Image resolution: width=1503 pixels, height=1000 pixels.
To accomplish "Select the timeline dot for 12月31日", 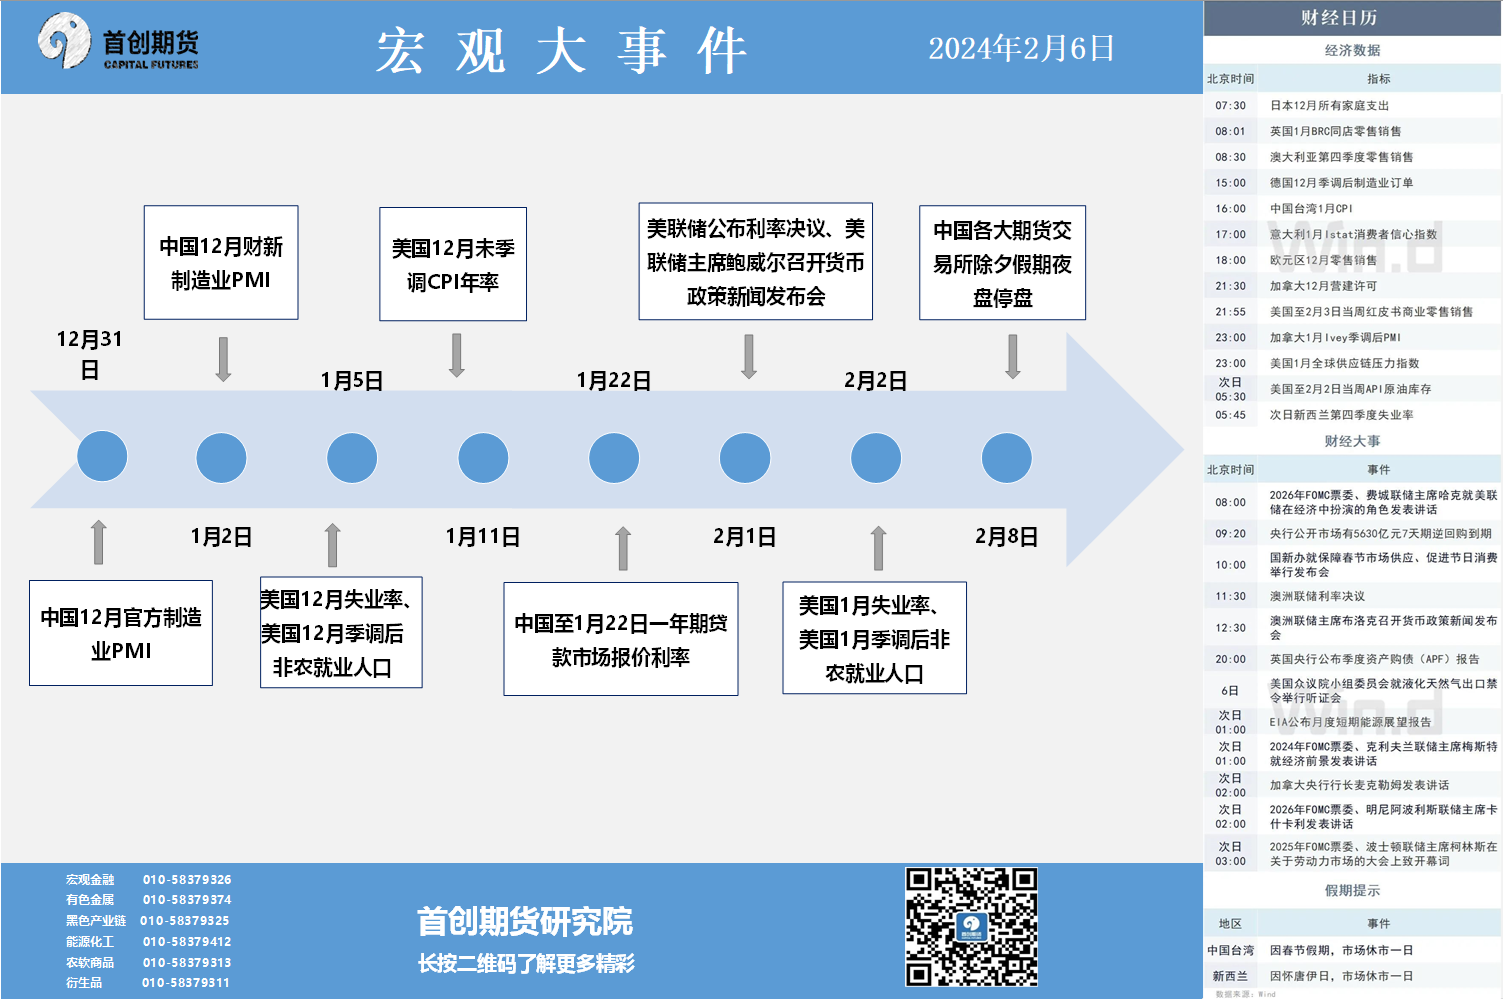I will [102, 457].
